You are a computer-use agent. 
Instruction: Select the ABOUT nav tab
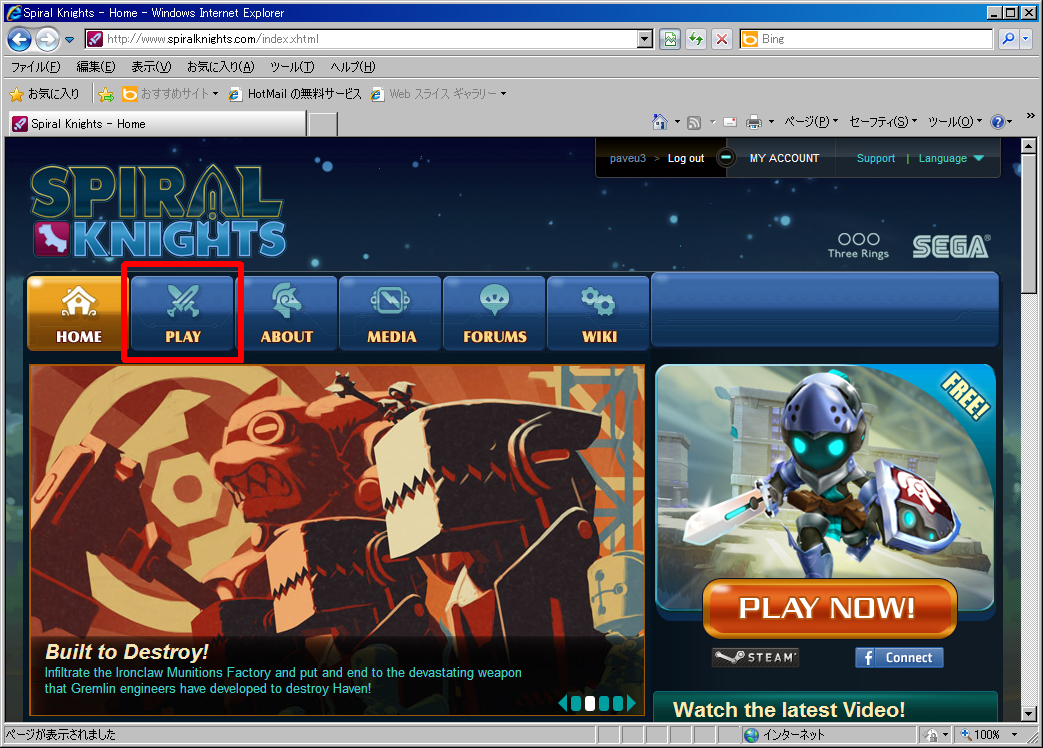pyautogui.click(x=287, y=313)
